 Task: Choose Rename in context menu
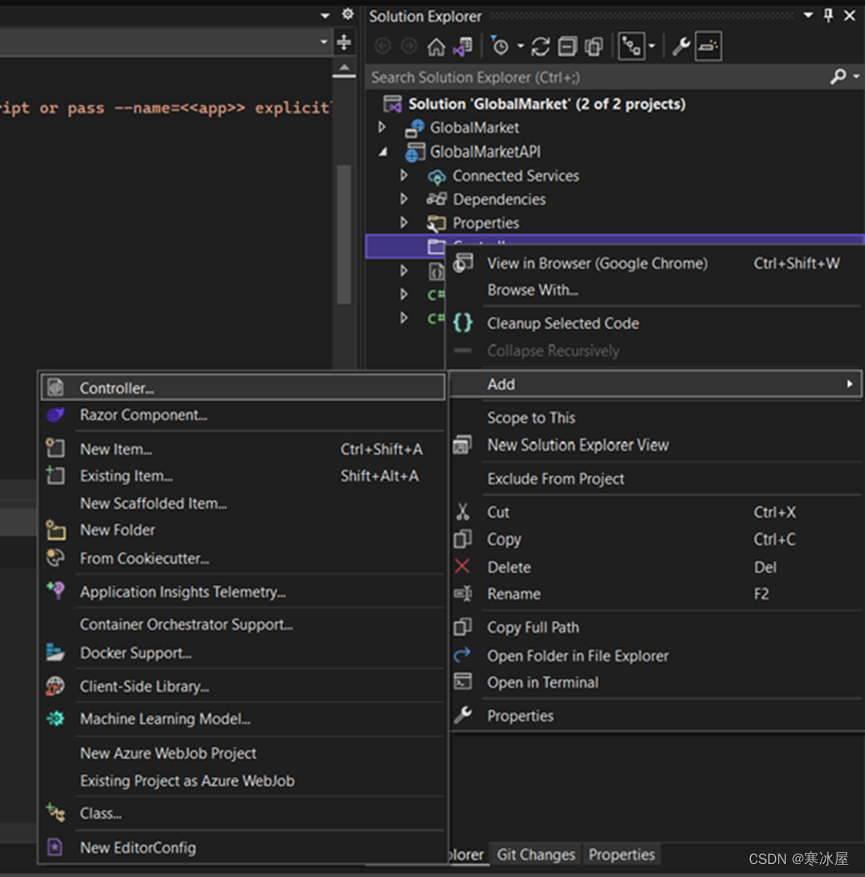655,594
